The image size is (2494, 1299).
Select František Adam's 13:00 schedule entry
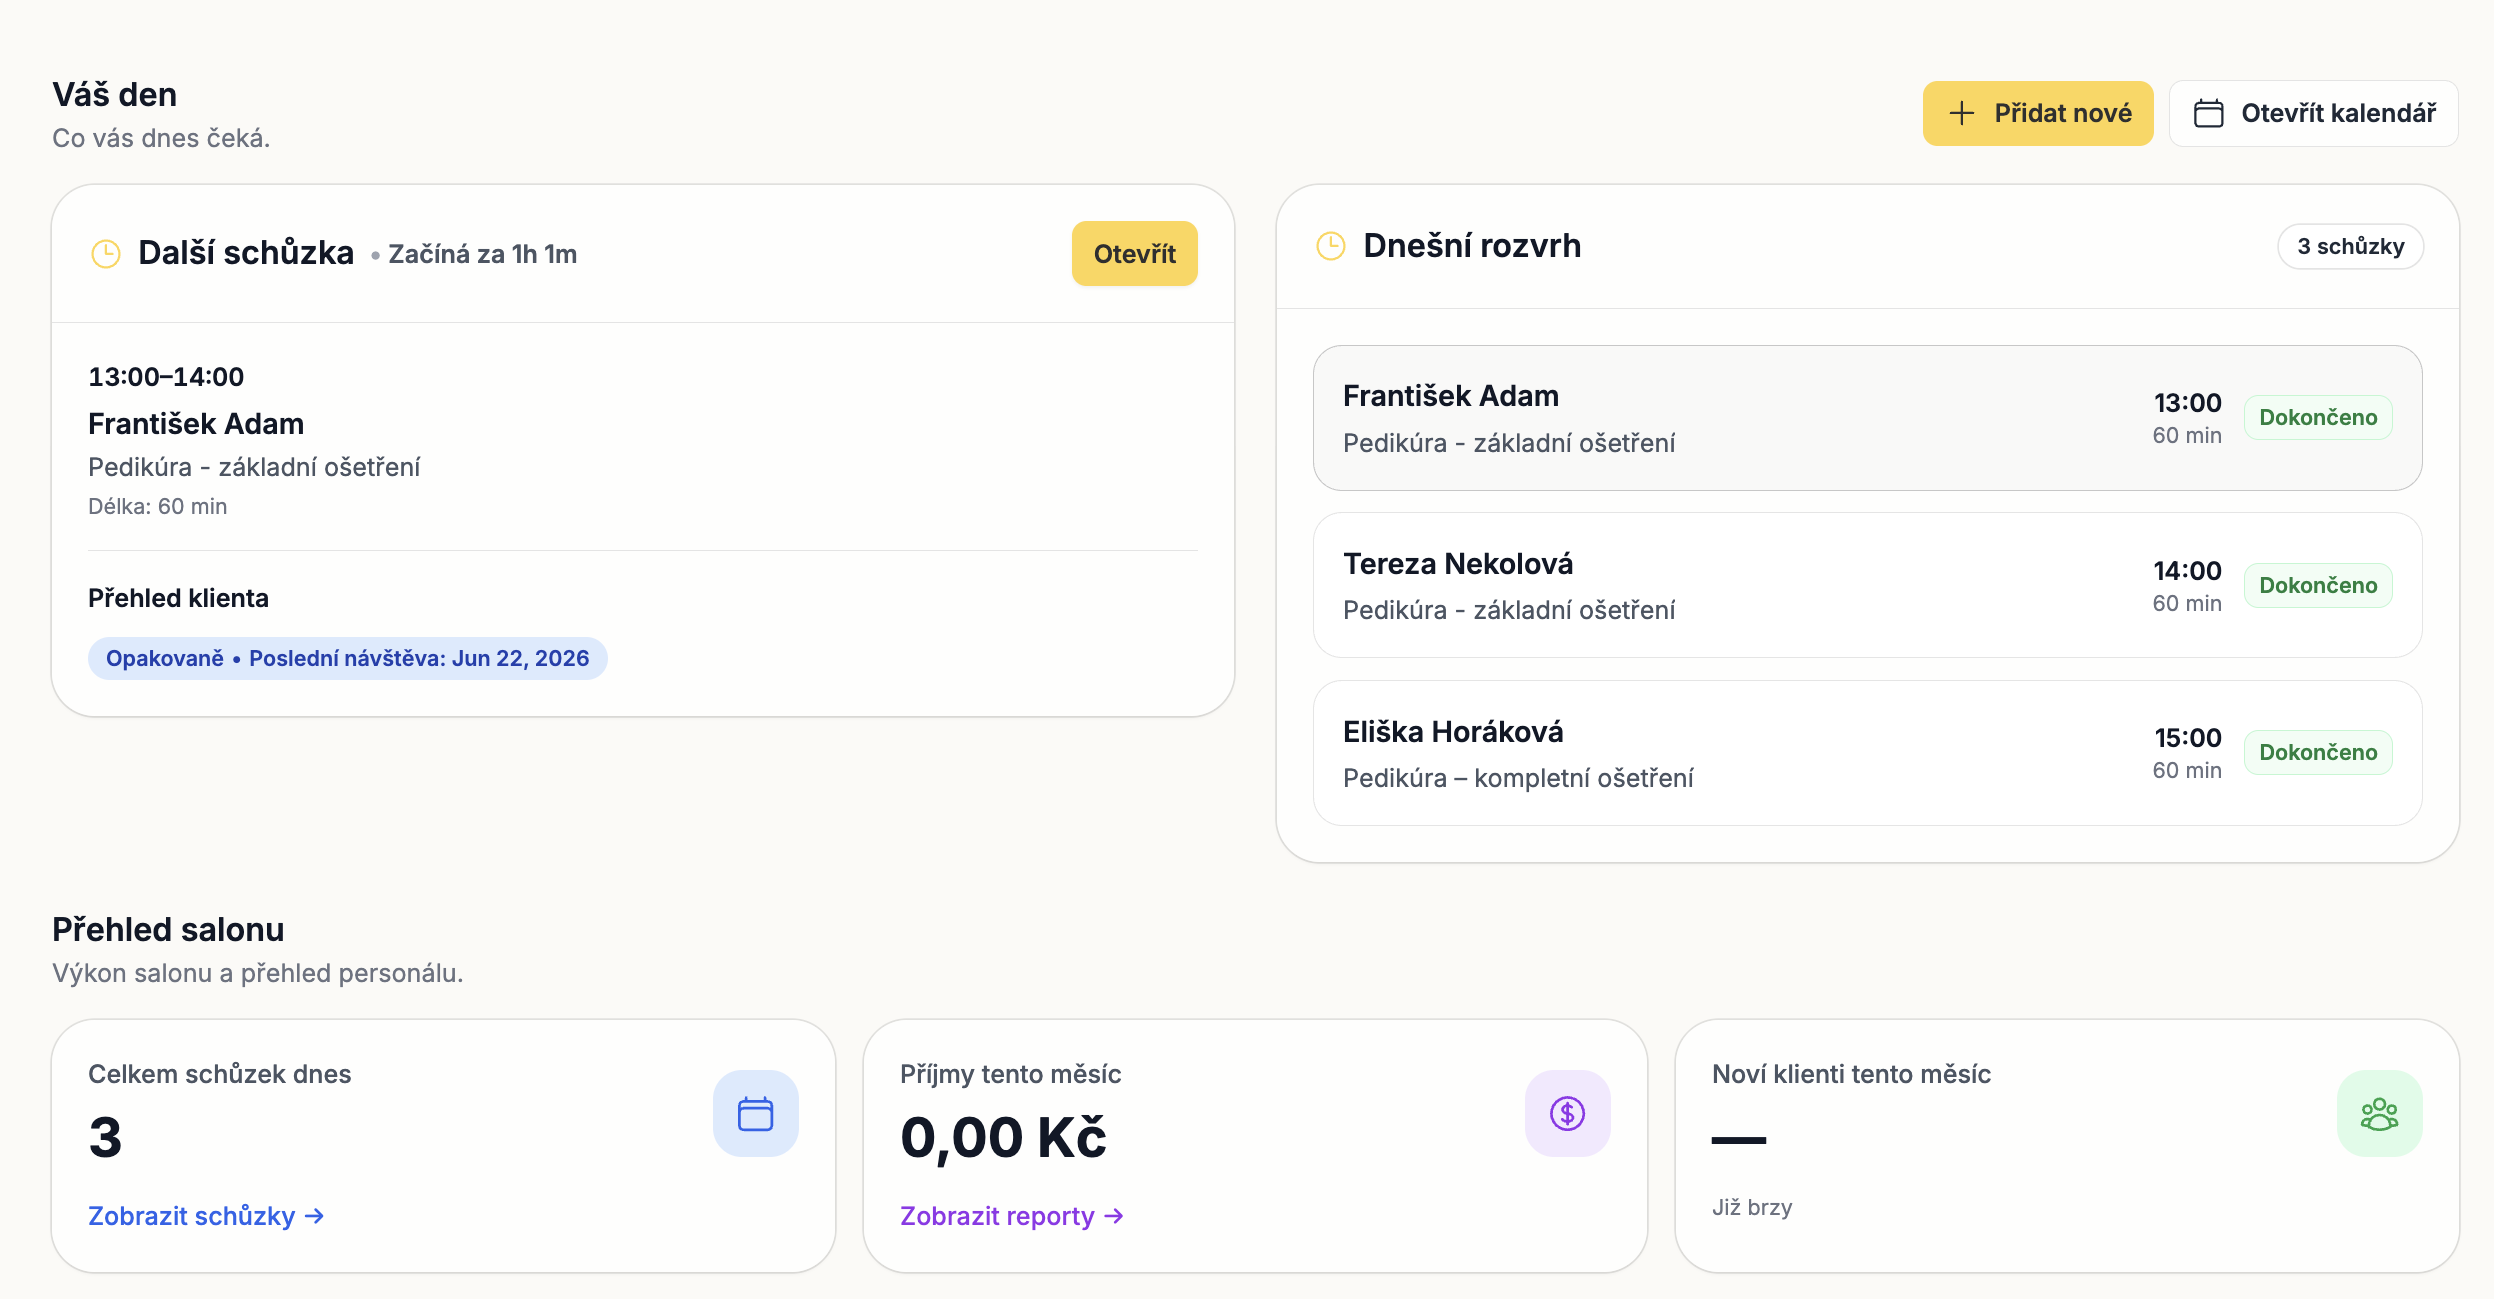(1867, 418)
